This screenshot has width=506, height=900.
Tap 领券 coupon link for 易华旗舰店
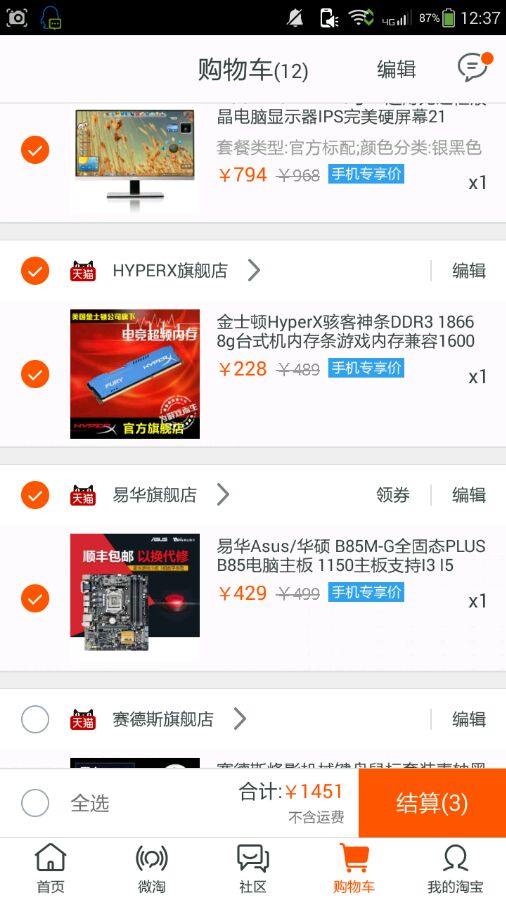pyautogui.click(x=393, y=495)
